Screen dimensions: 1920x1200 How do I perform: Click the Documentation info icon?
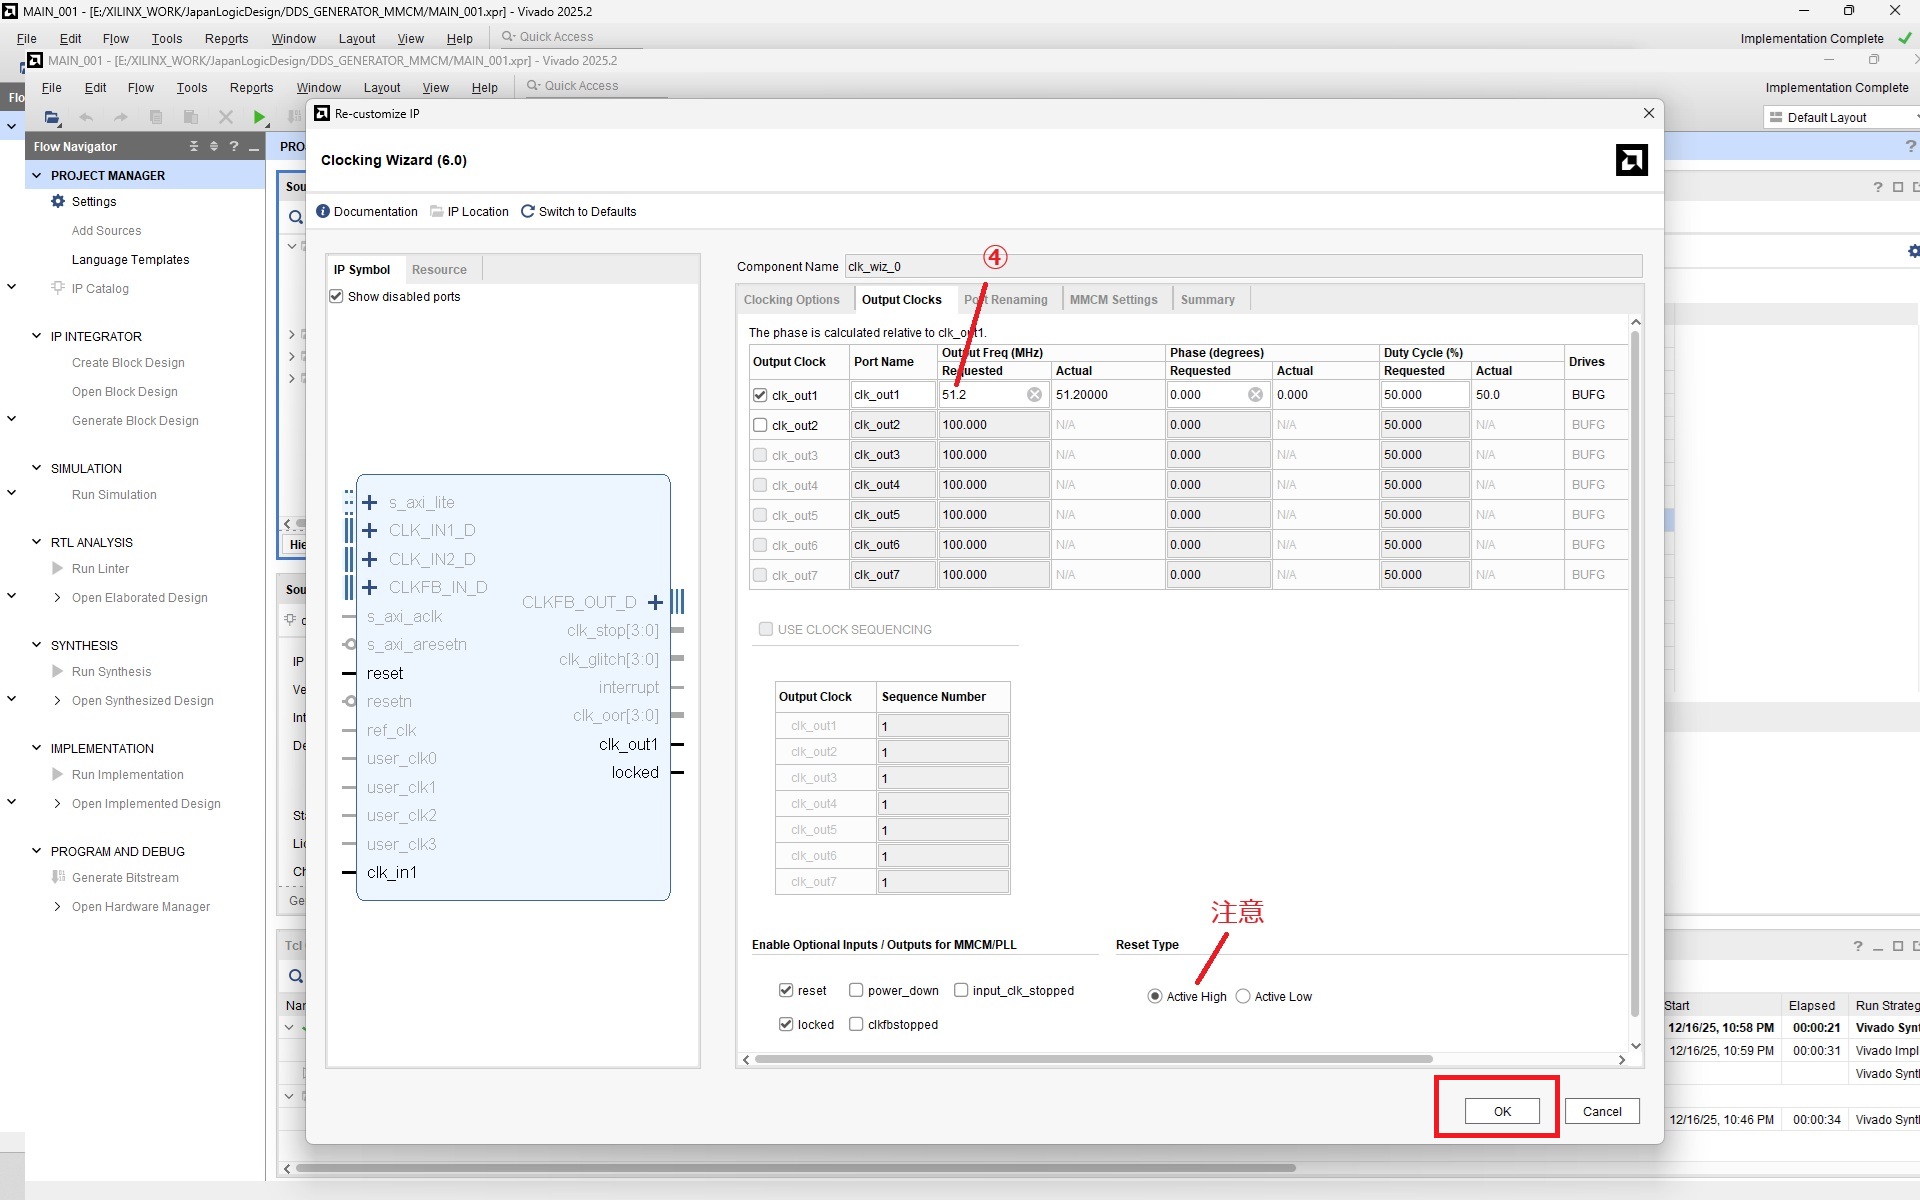tap(323, 211)
